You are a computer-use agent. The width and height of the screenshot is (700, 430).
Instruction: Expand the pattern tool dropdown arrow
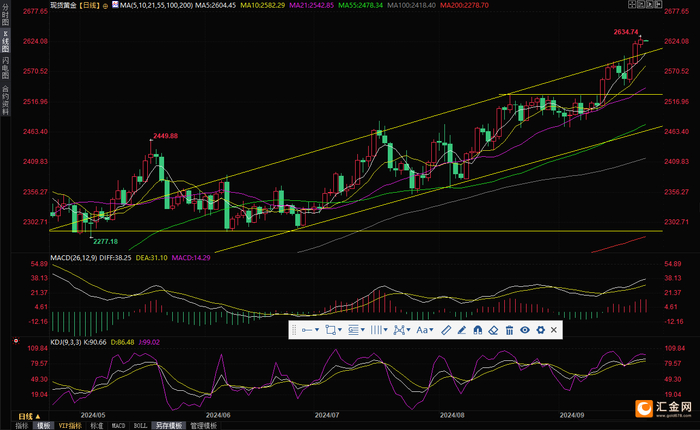[x=408, y=330]
